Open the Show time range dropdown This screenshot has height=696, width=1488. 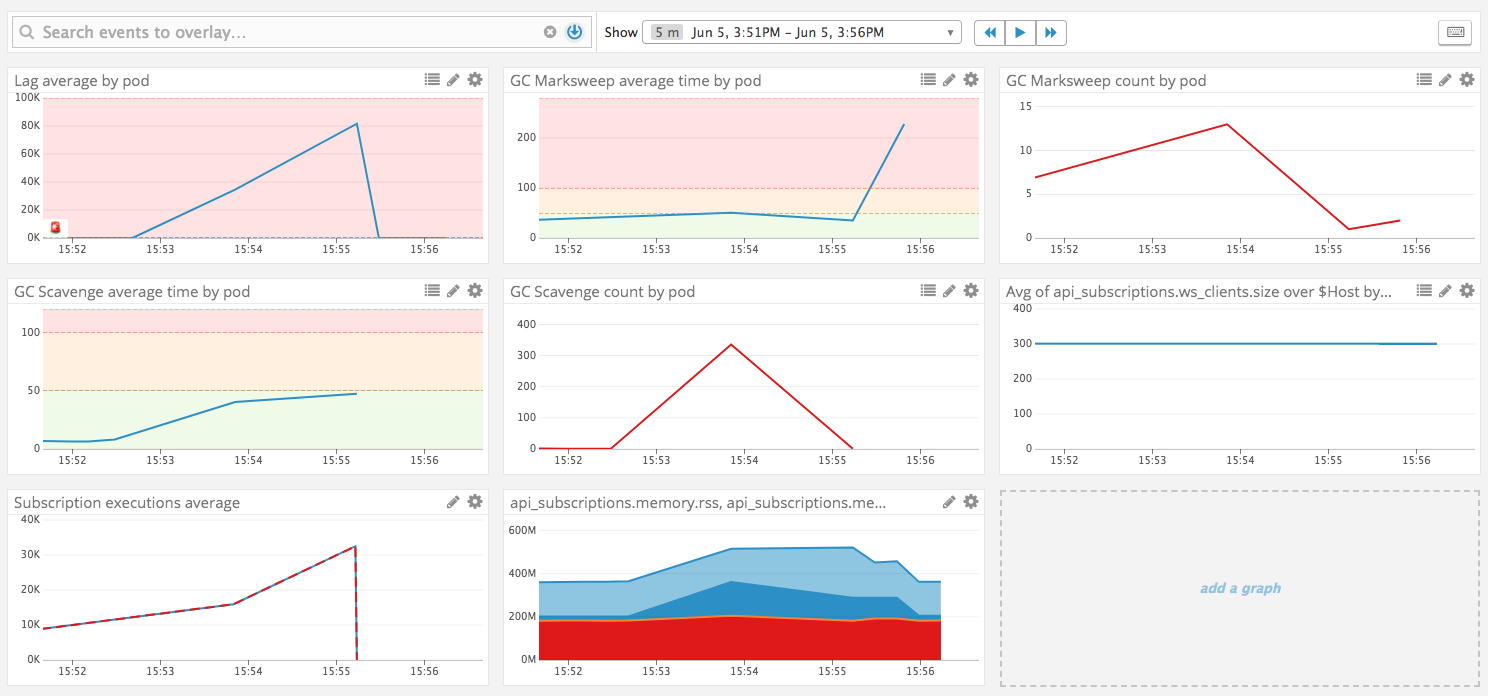(x=950, y=31)
